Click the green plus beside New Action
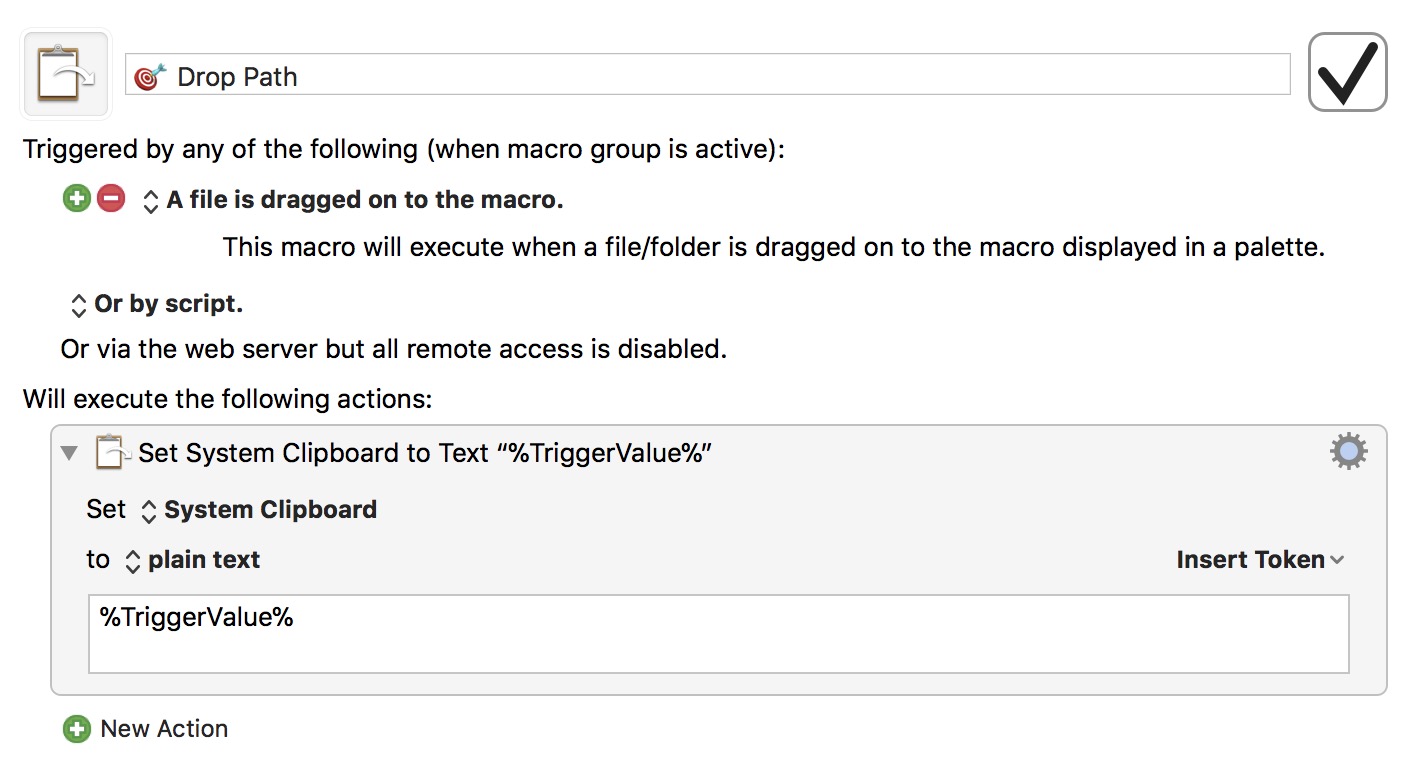This screenshot has height=768, width=1414. [x=76, y=729]
